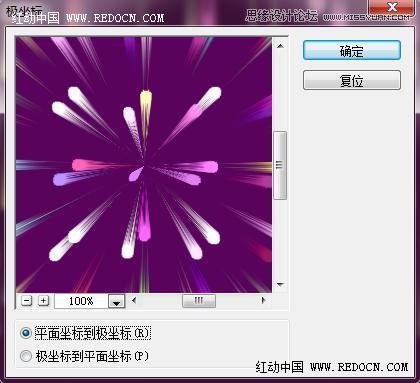Click the 复位 (Reset) button
Screen dimensions: 420x383
[x=352, y=80]
